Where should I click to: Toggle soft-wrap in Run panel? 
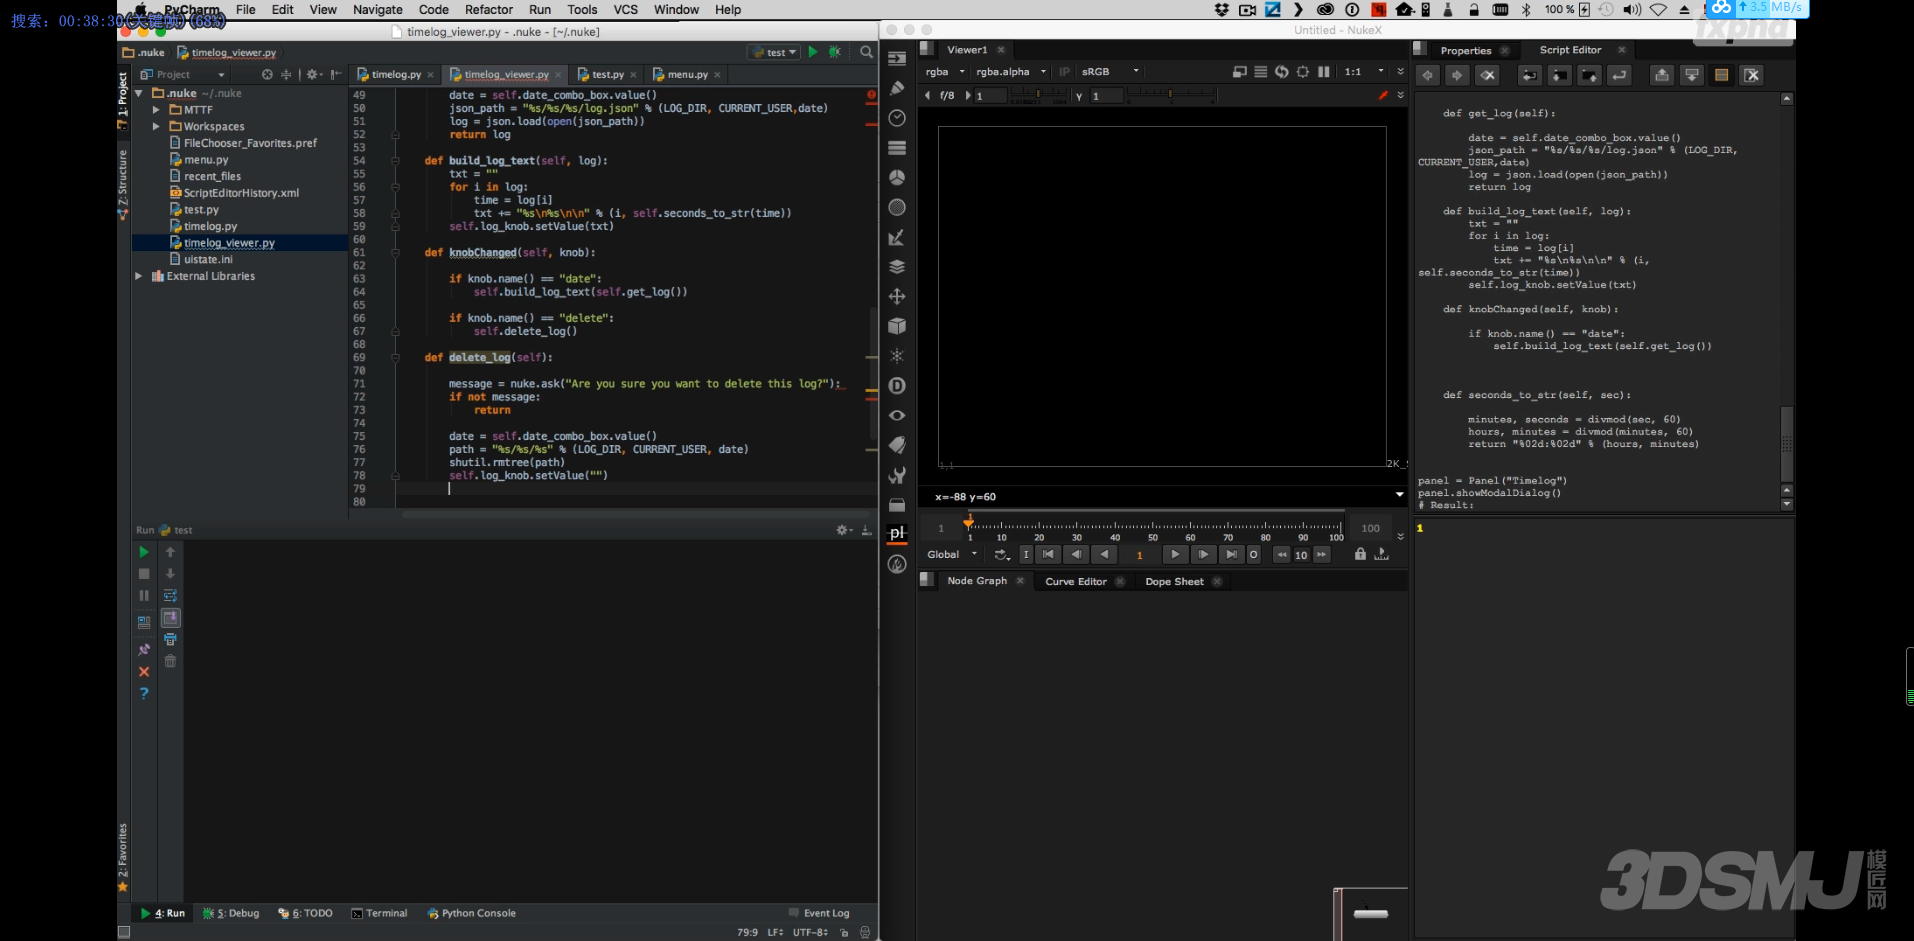click(x=170, y=596)
